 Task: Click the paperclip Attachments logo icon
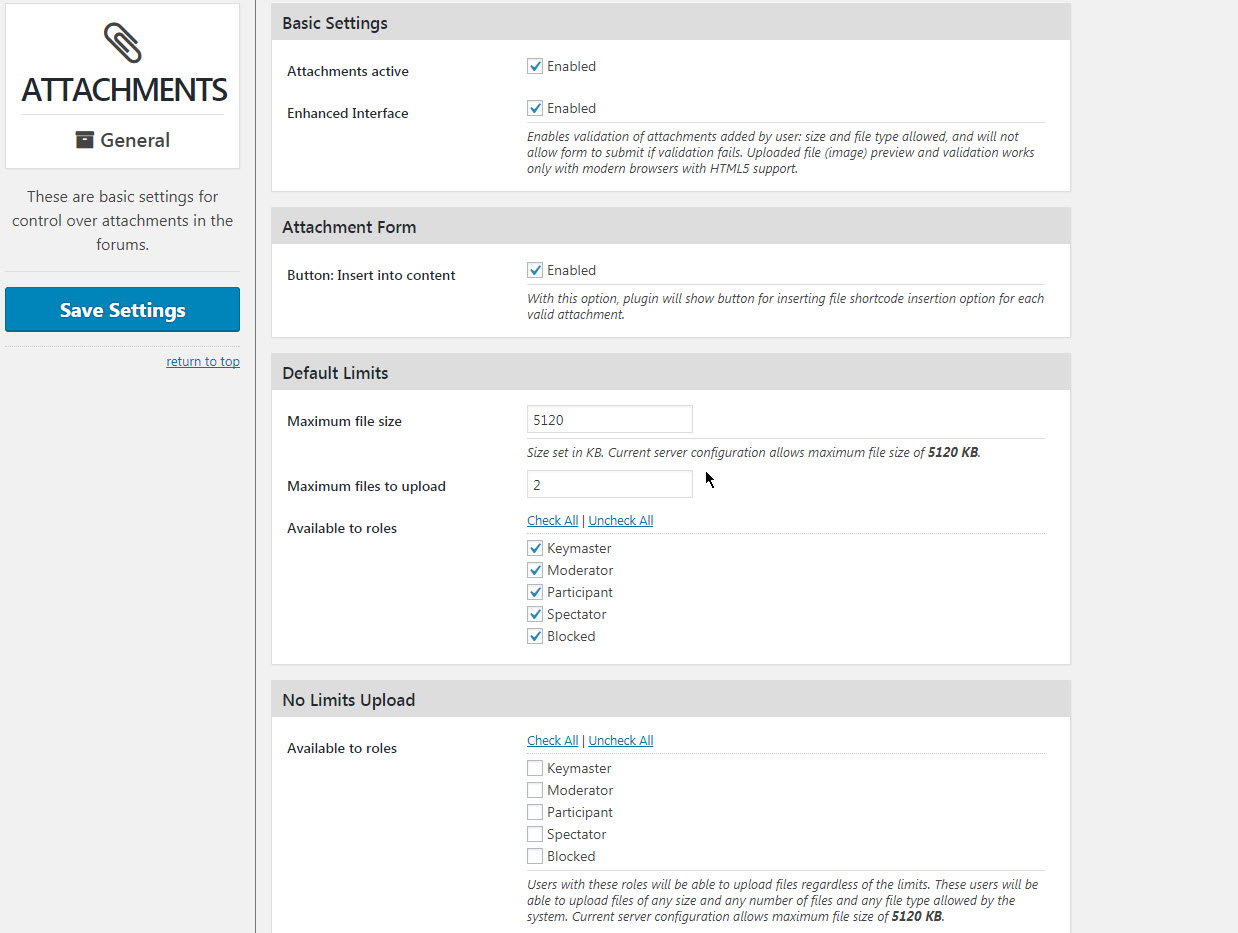click(x=122, y=43)
